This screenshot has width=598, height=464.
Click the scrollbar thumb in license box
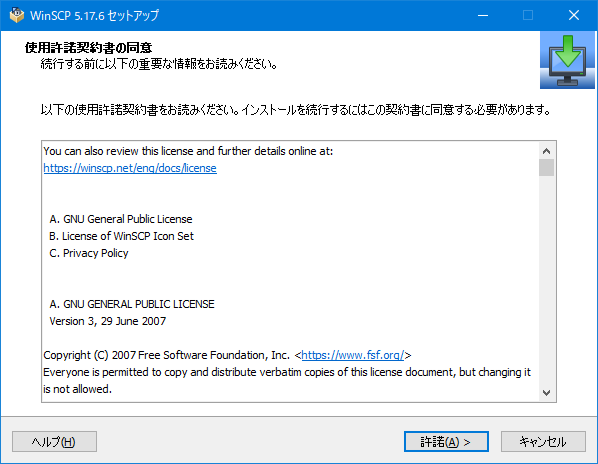(546, 168)
